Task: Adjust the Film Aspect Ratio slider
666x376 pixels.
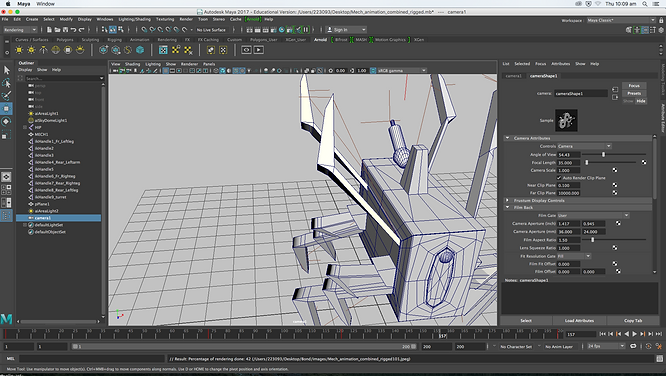Action: 593,240
